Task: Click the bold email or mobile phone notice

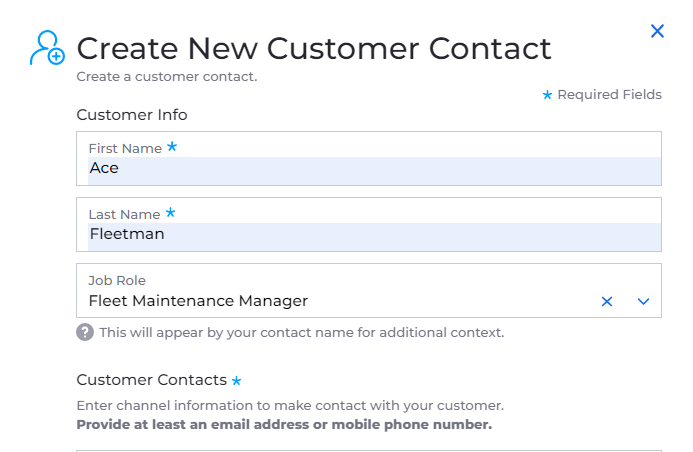Action: click(x=284, y=425)
